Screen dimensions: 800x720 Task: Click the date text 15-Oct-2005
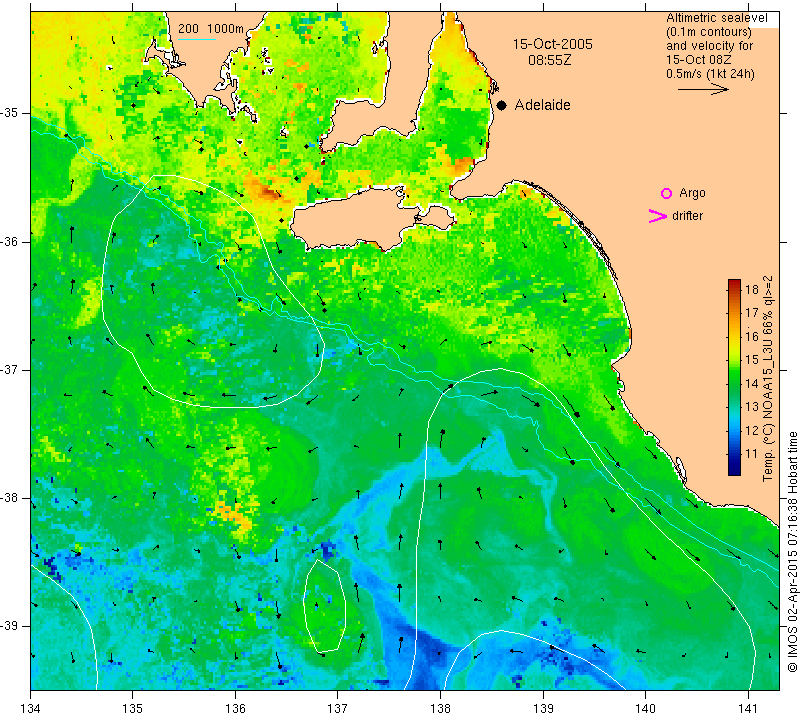click(553, 44)
